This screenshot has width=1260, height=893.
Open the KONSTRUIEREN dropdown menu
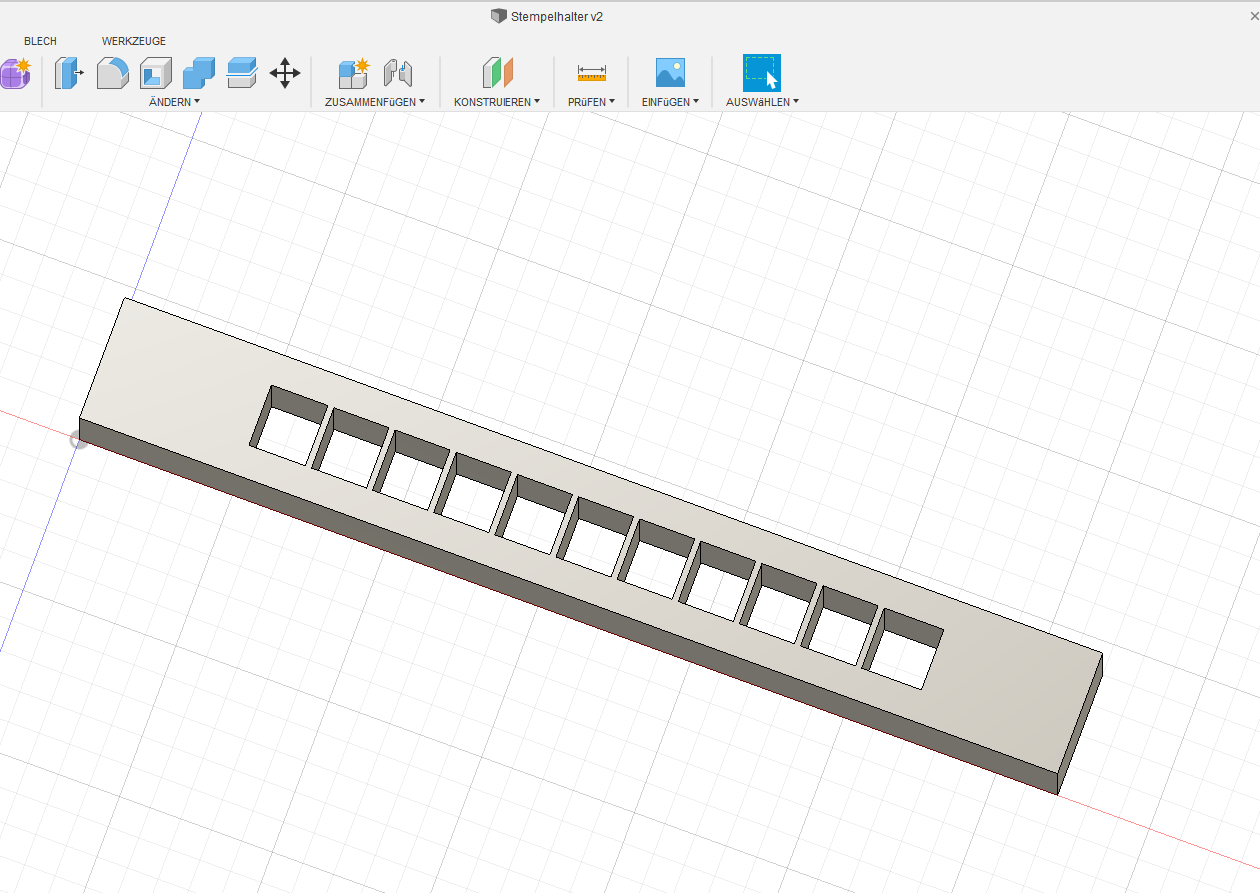(497, 102)
